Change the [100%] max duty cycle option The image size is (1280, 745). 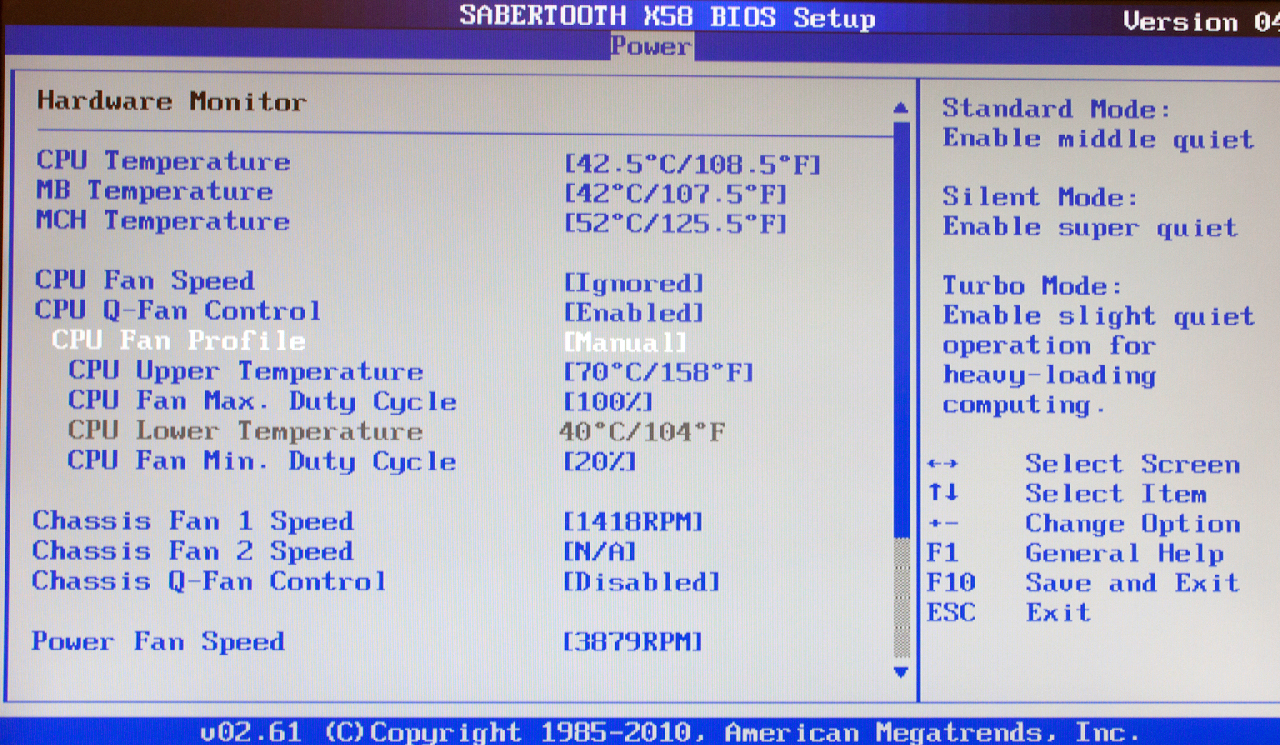(609, 402)
